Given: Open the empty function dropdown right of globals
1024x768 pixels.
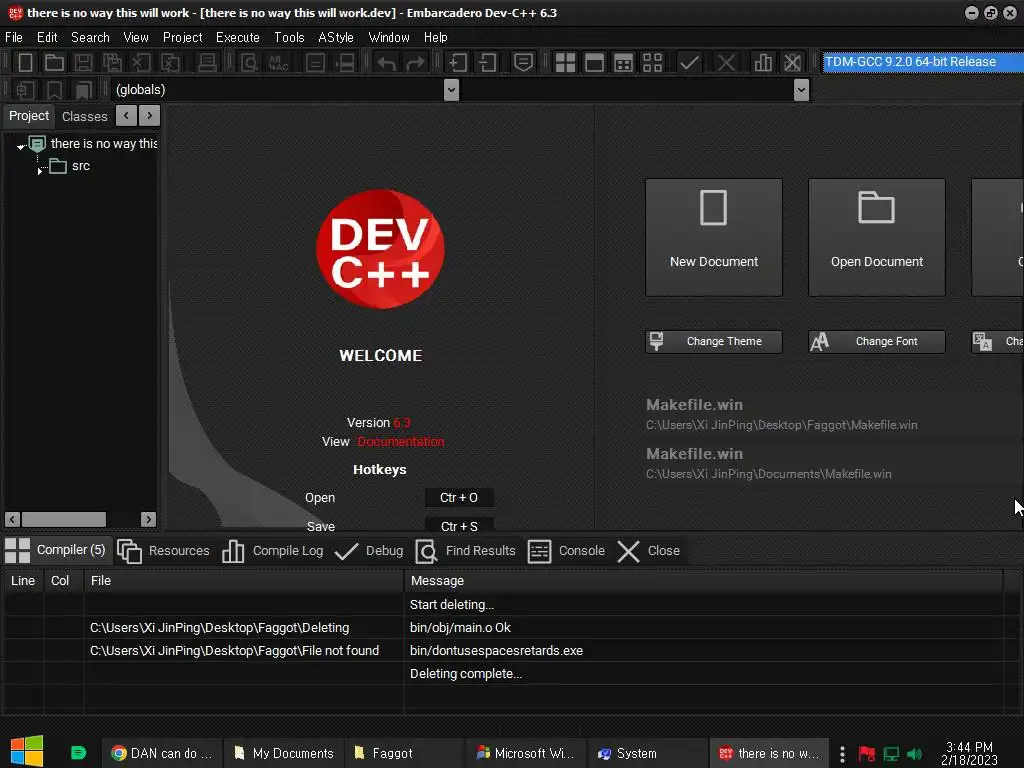Looking at the screenshot, I should 801,89.
